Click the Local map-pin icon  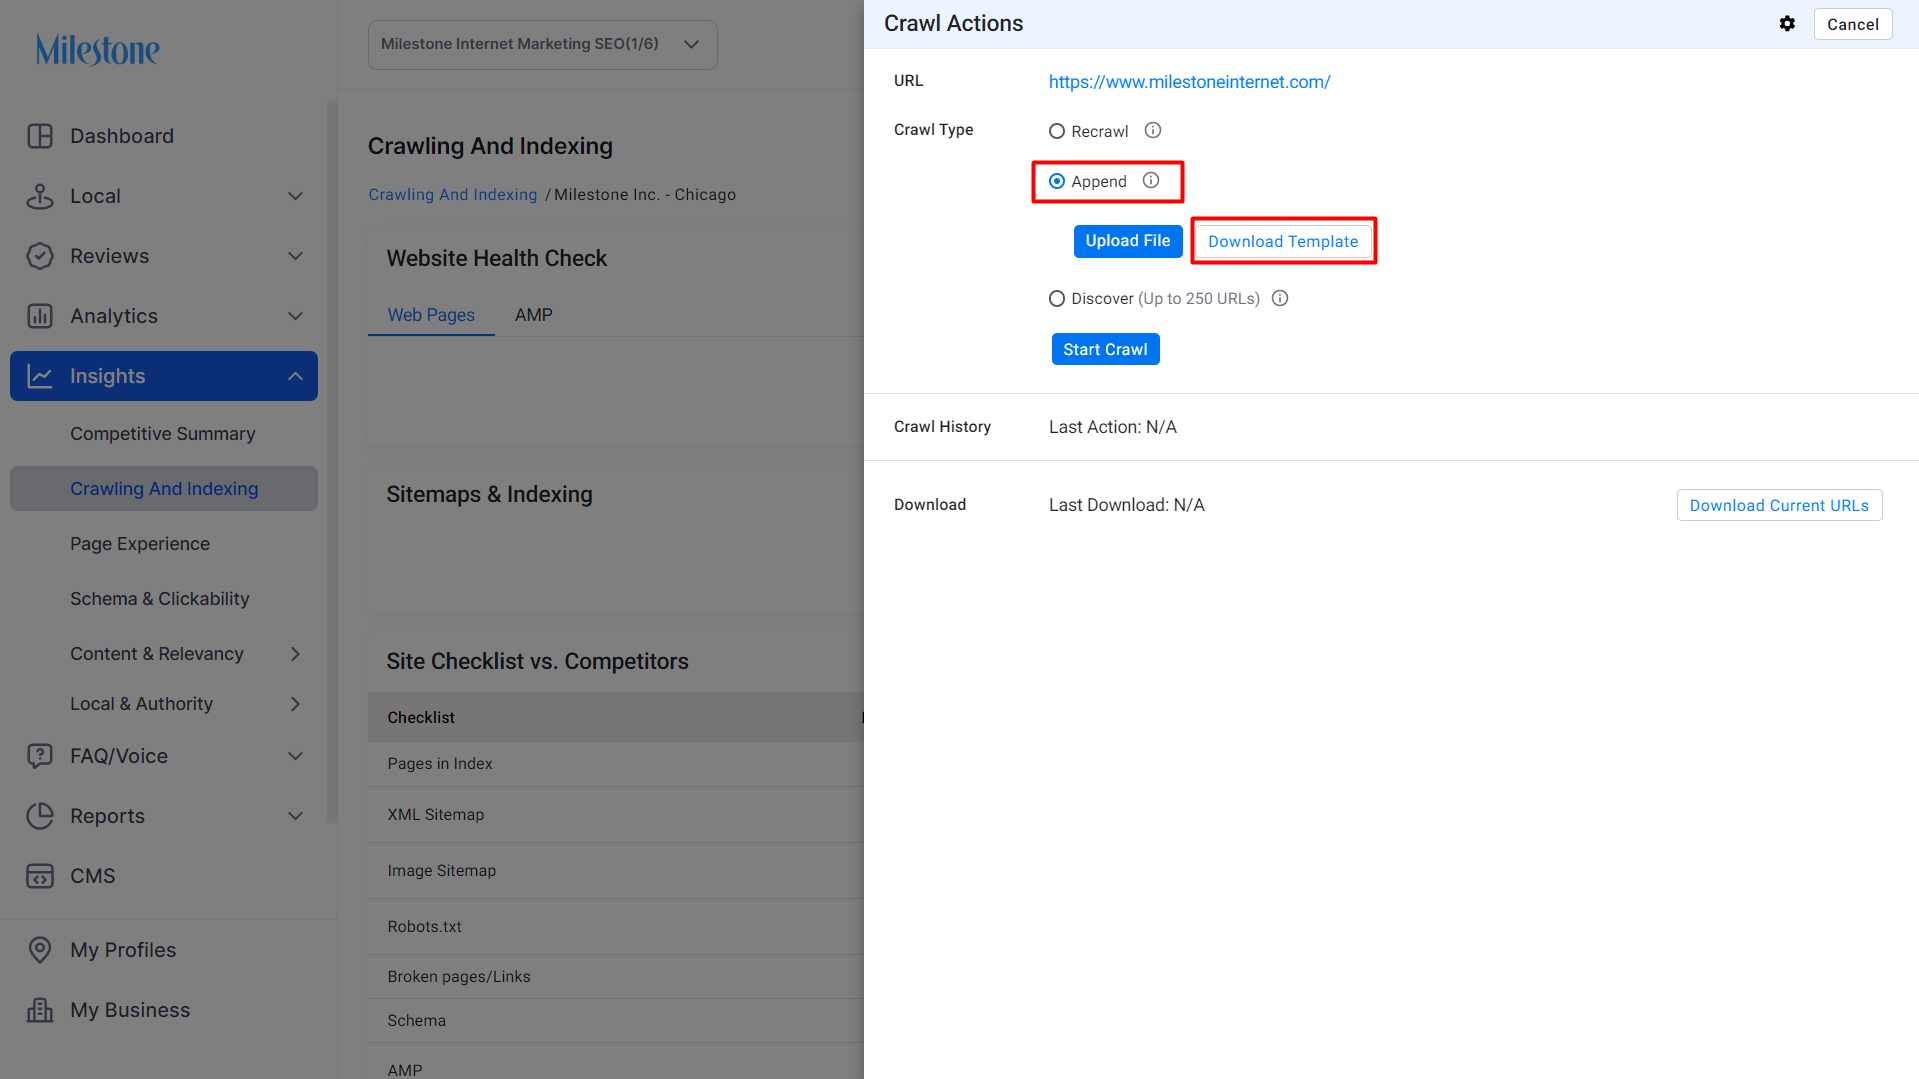pos(40,196)
